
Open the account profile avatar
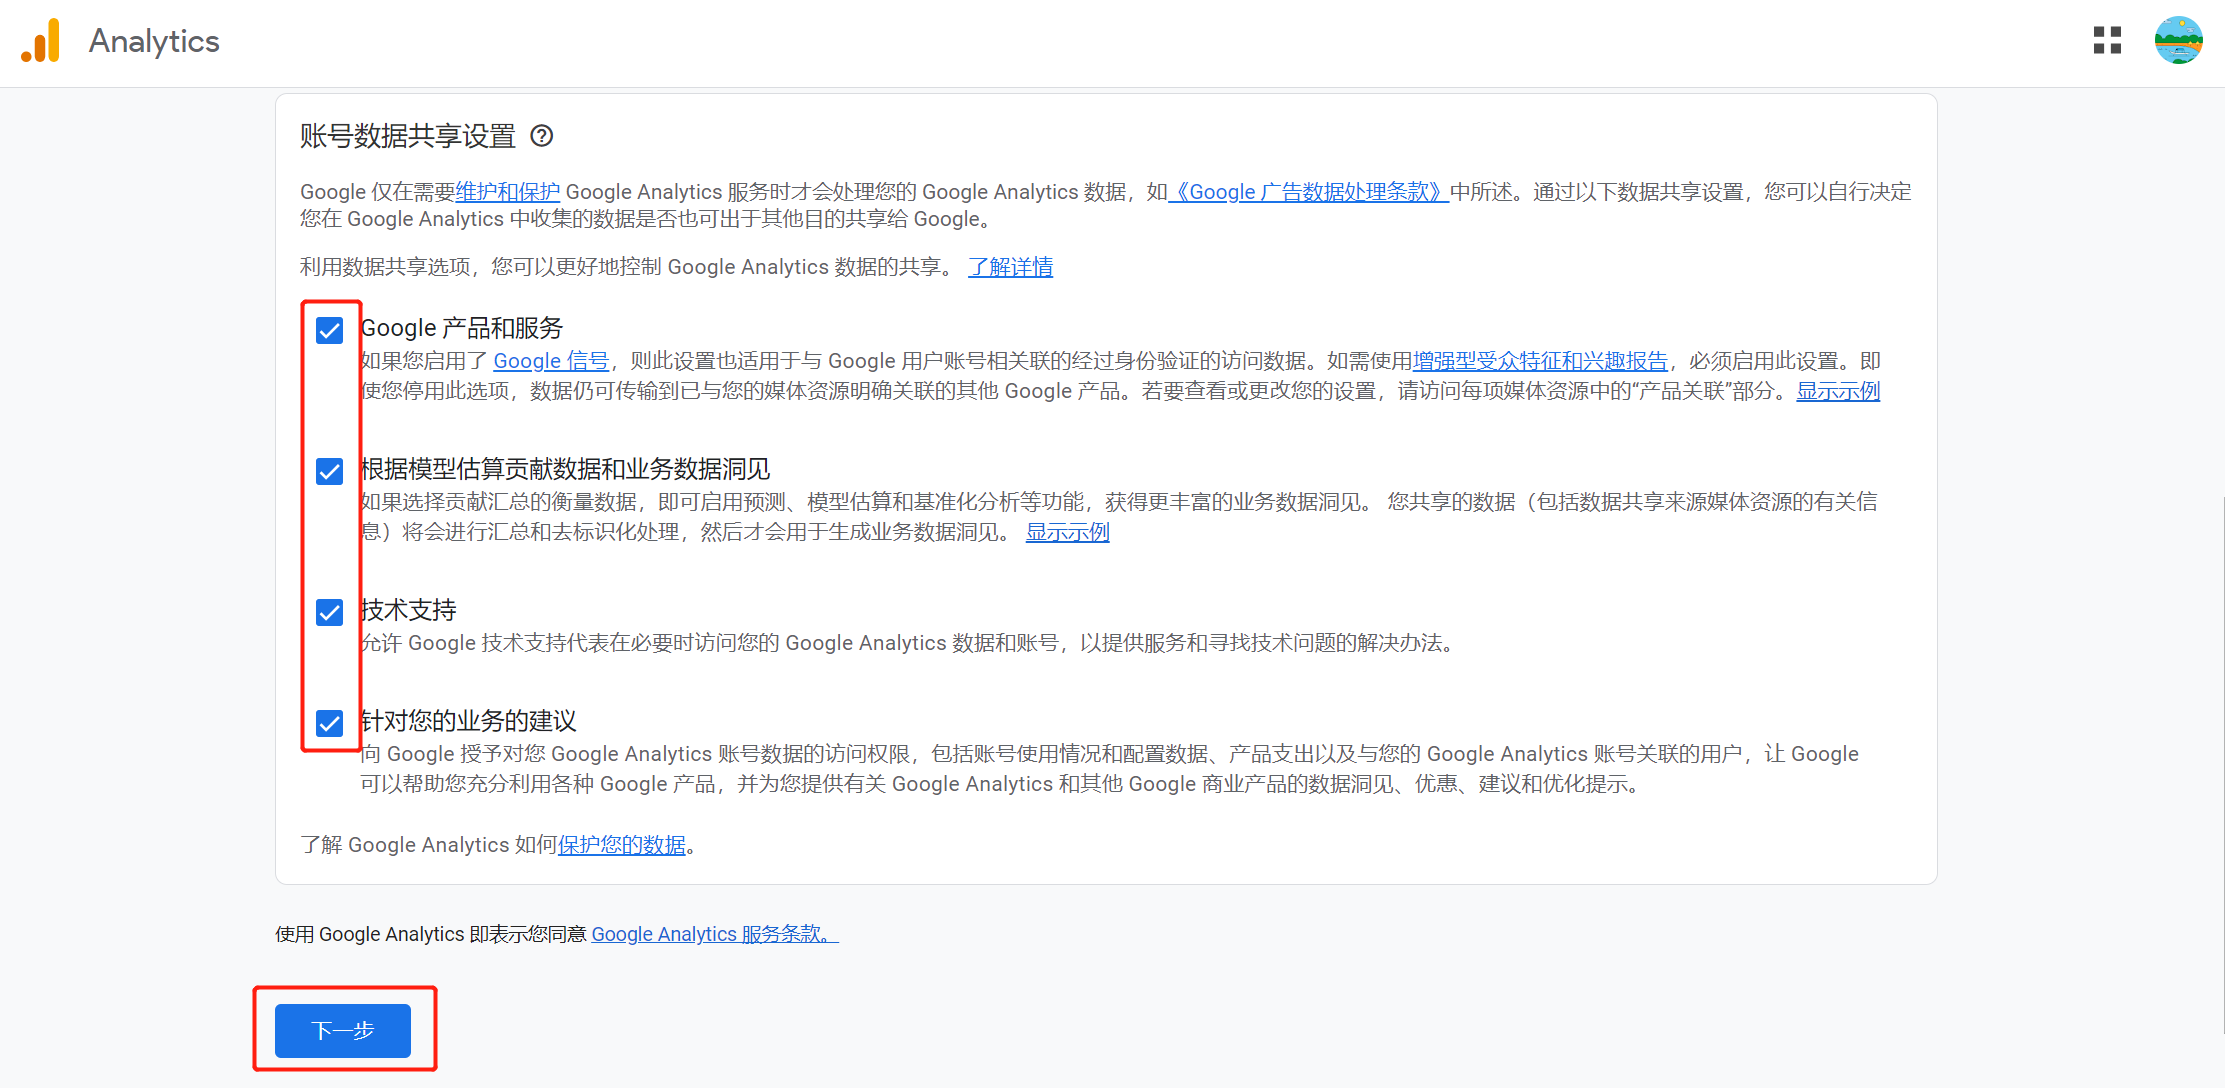2179,41
